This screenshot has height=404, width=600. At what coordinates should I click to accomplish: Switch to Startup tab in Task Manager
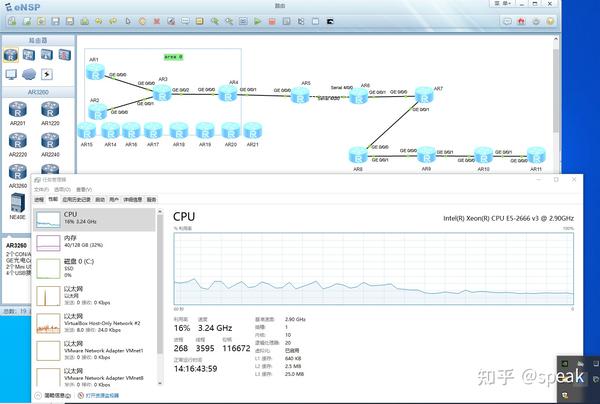point(100,199)
